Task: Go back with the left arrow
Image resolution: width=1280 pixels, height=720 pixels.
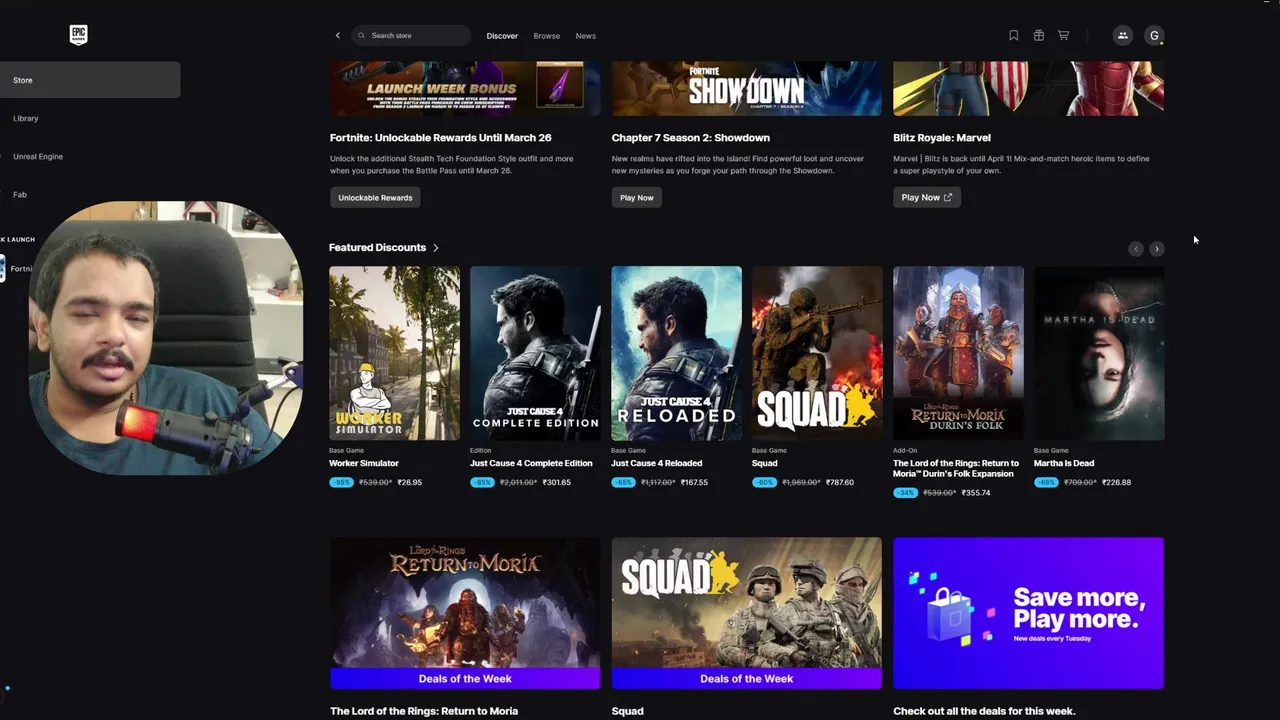Action: pos(337,36)
